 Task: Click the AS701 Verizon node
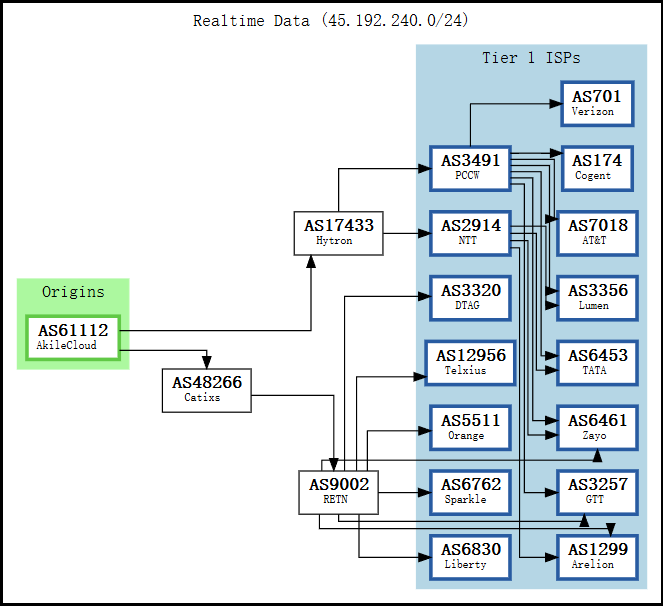596,103
